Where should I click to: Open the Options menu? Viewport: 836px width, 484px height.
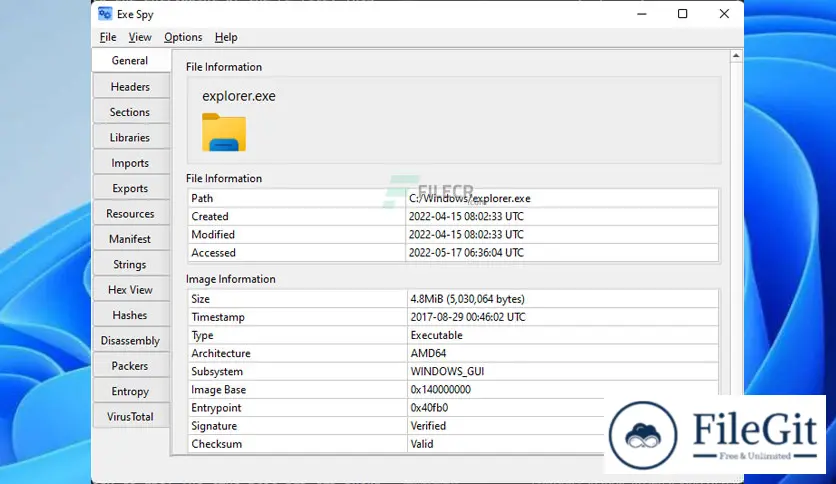[x=183, y=37]
